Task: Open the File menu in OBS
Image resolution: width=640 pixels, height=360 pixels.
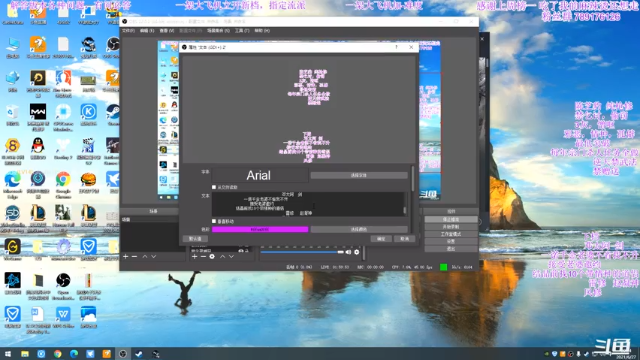Action: pos(128,31)
